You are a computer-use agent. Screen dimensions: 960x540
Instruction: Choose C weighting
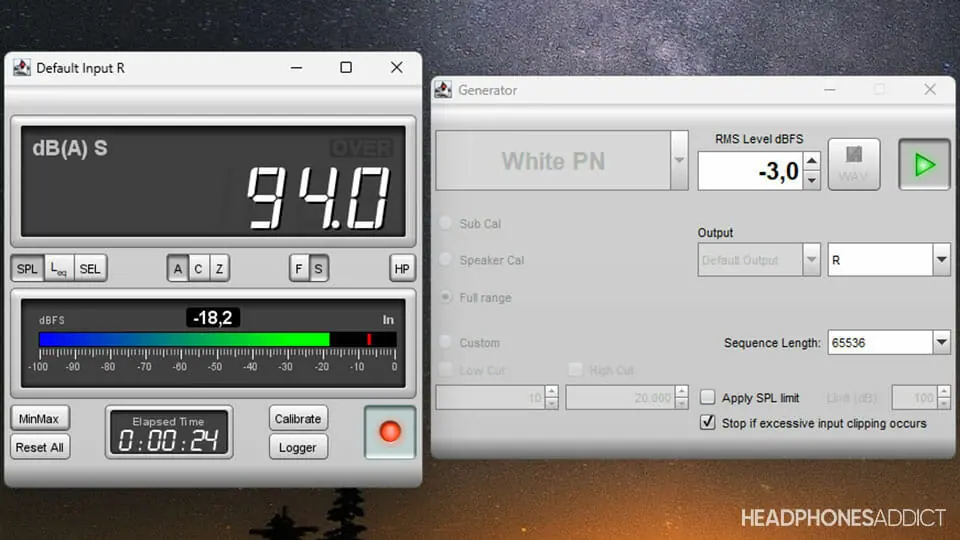[198, 269]
